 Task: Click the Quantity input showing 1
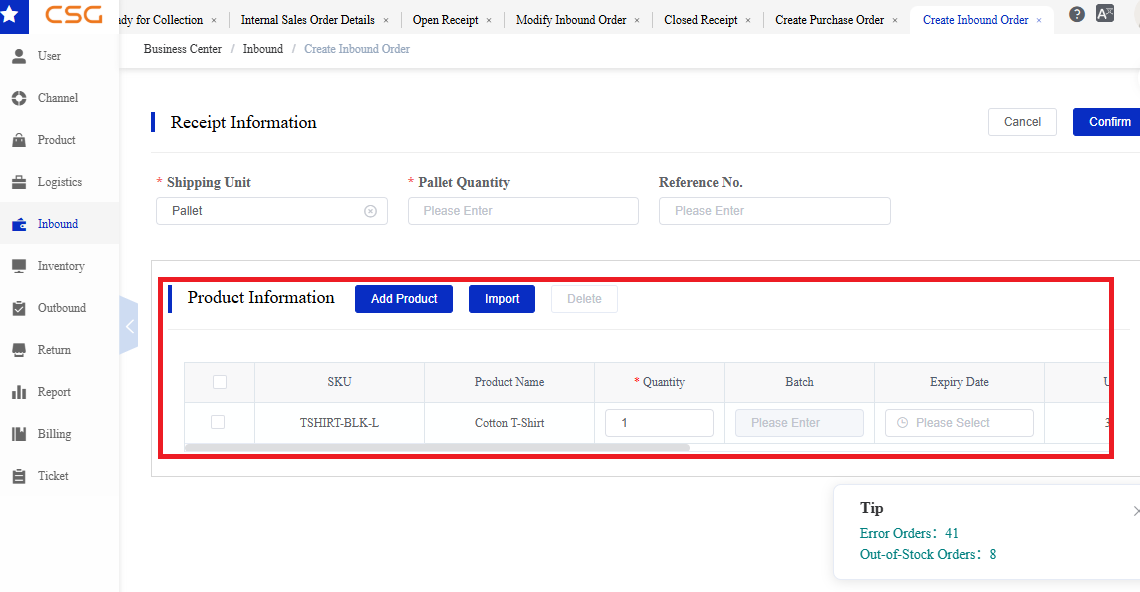coord(659,423)
